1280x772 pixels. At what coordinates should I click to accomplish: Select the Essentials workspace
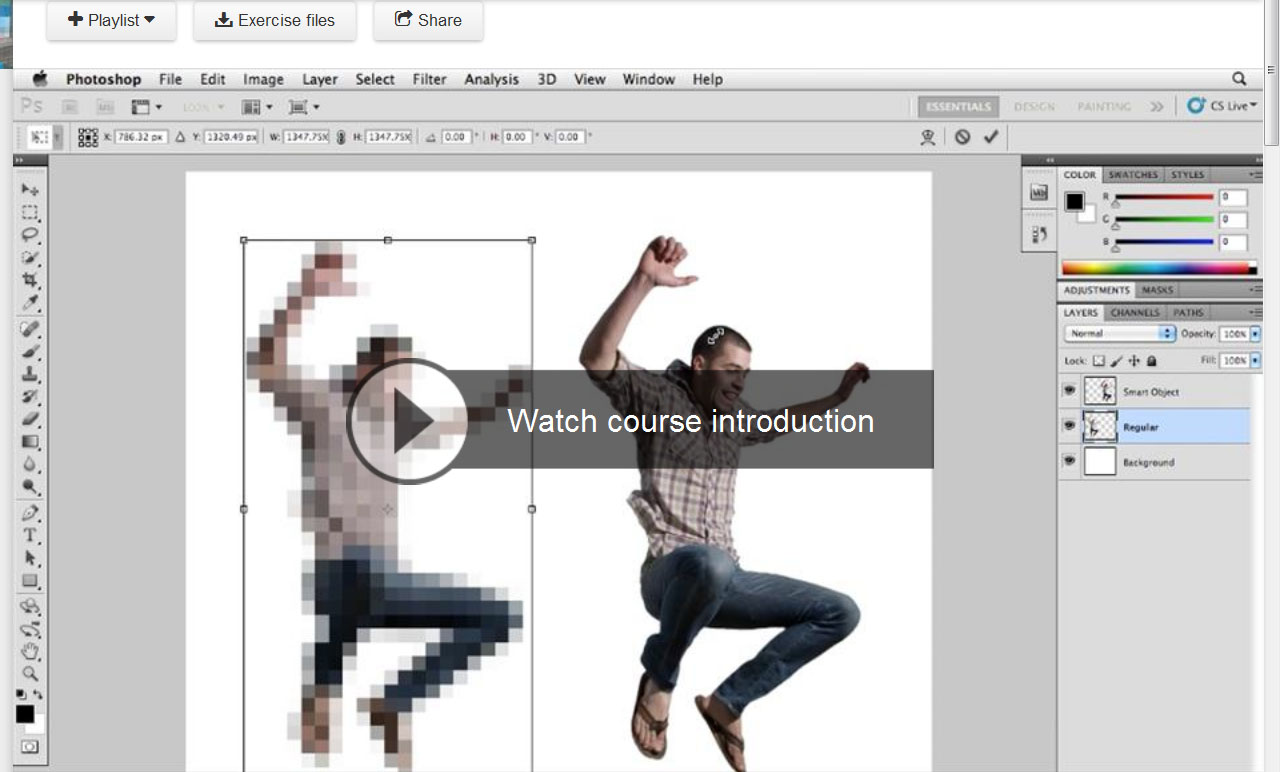coord(958,106)
